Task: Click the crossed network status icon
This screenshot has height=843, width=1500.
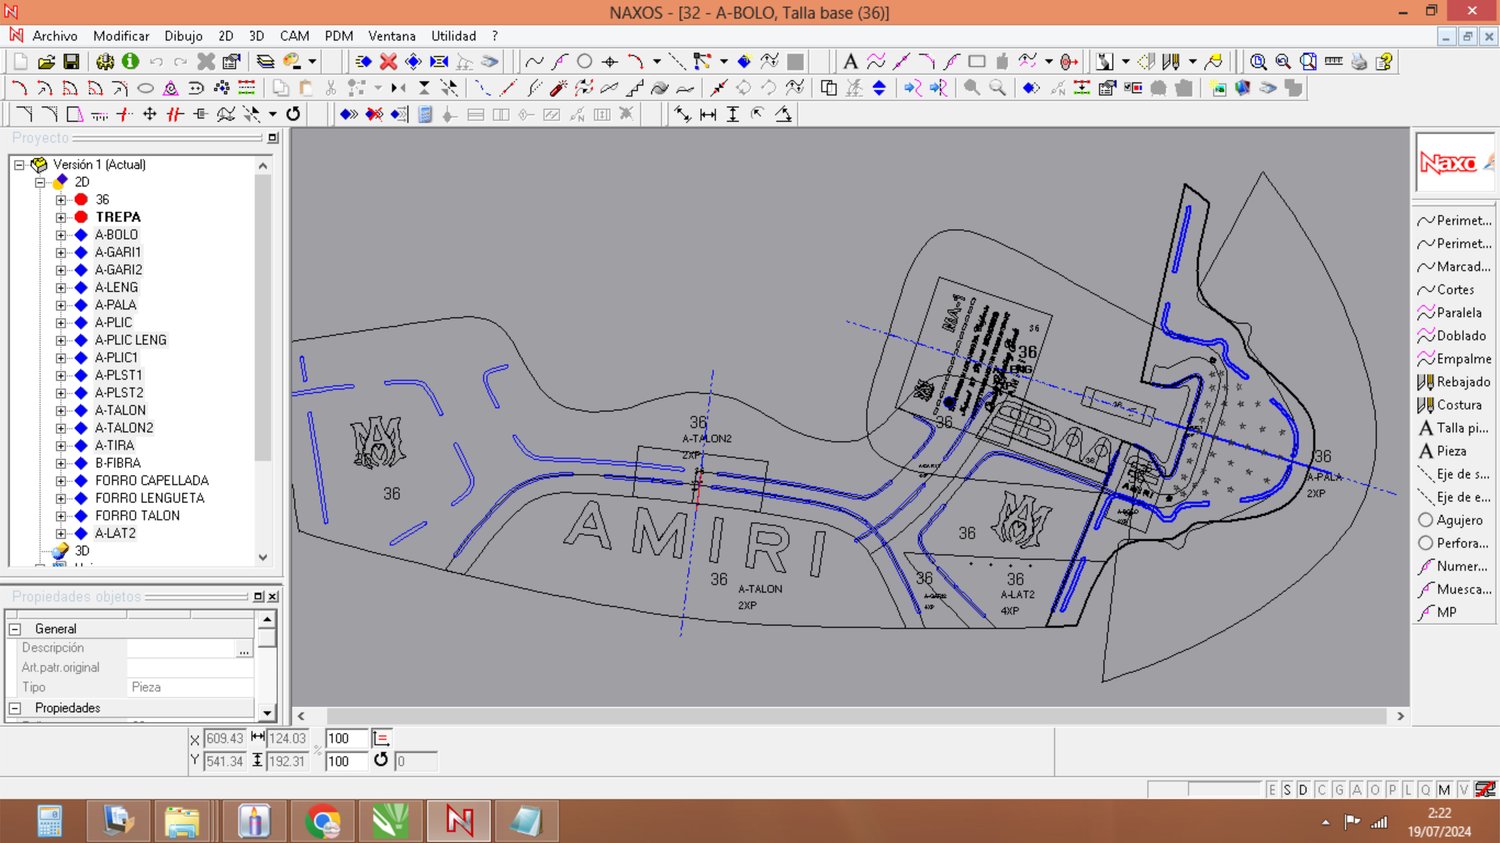Action: [1486, 790]
